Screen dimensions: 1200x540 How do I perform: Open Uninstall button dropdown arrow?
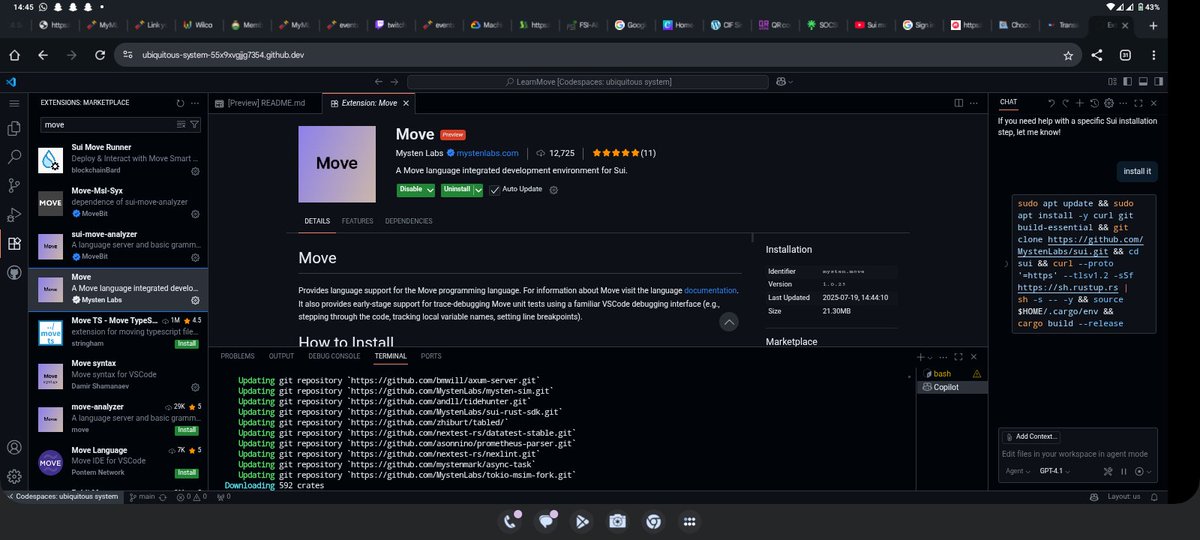pyautogui.click(x=479, y=189)
